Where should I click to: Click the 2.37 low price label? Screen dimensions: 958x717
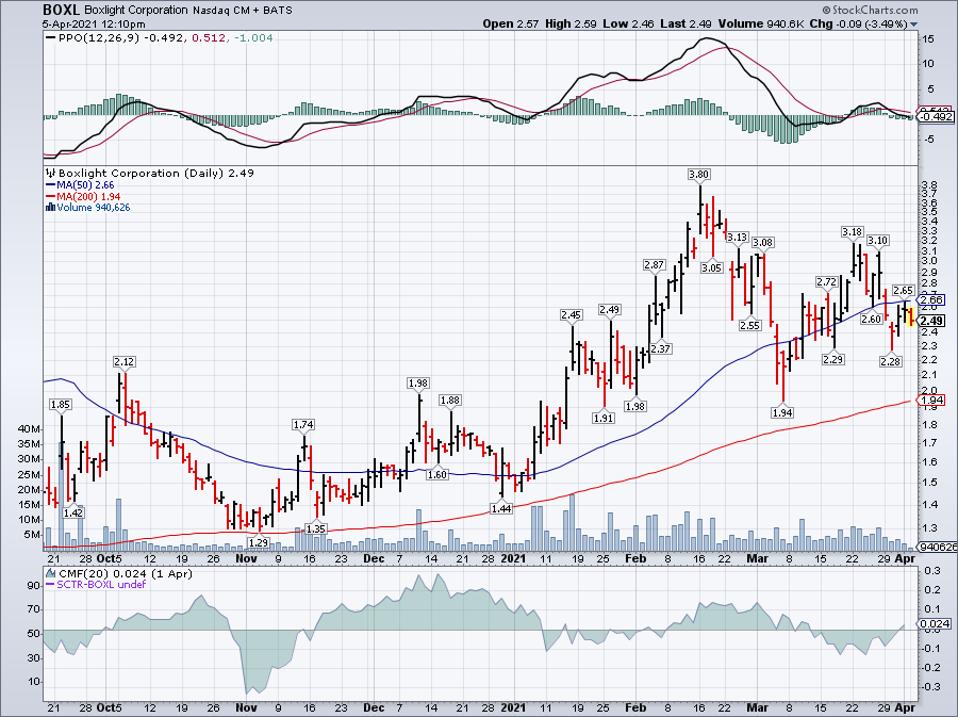coord(661,349)
